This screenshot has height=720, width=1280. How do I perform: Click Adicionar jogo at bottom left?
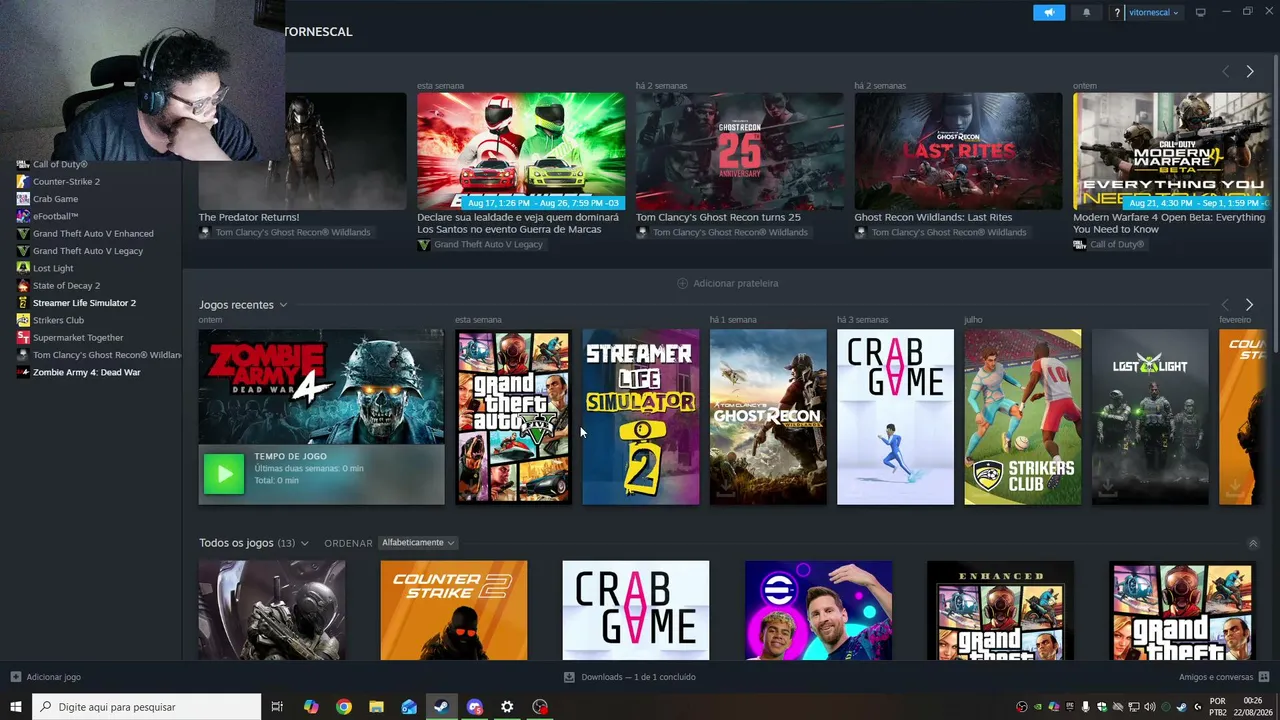[x=46, y=677]
